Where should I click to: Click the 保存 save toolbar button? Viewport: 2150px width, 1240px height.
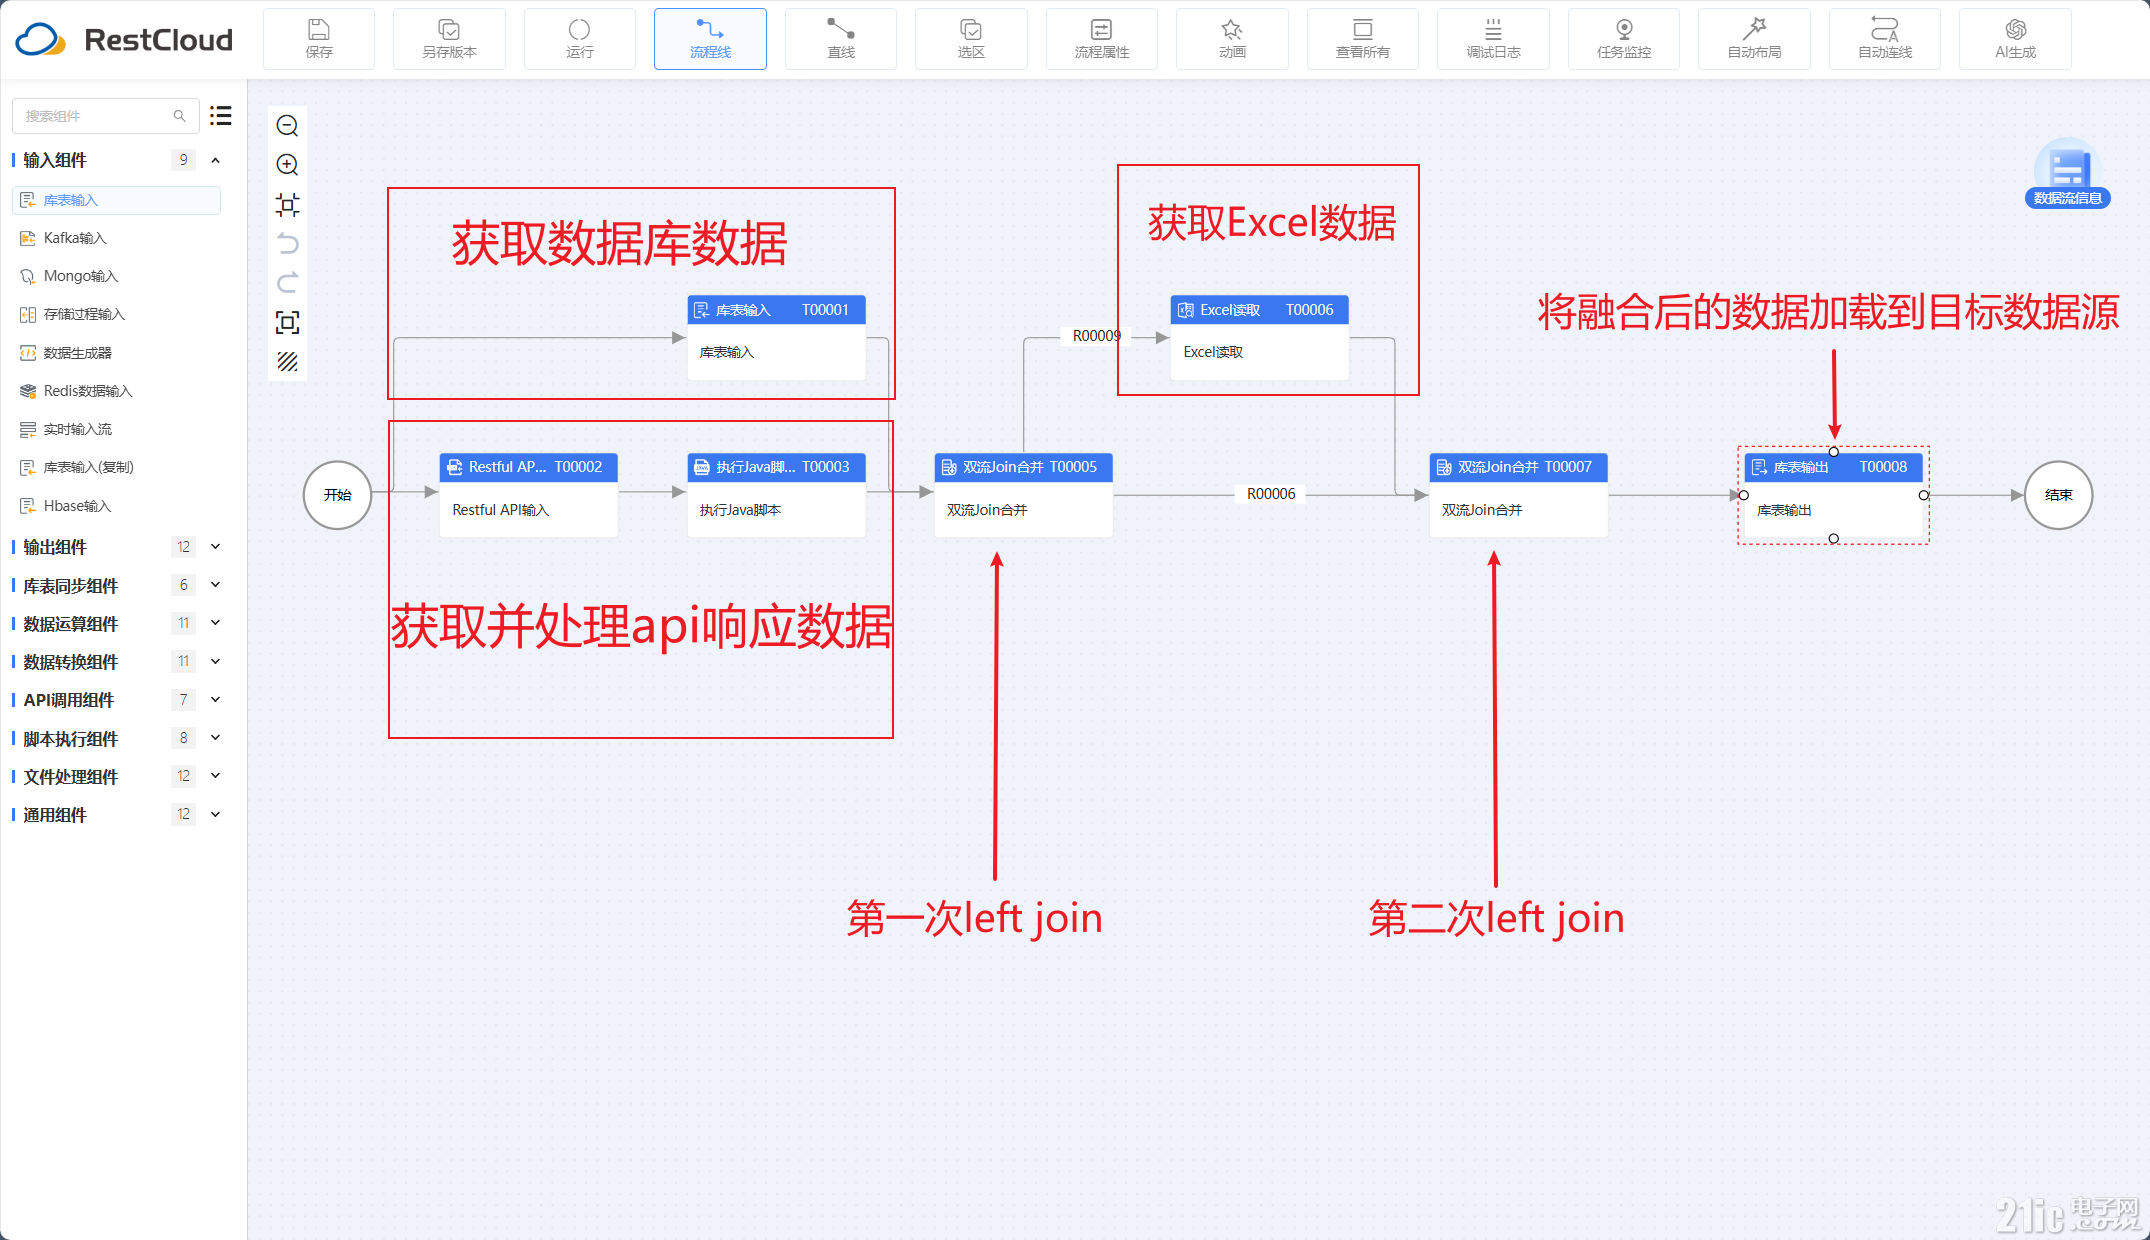coord(319,39)
